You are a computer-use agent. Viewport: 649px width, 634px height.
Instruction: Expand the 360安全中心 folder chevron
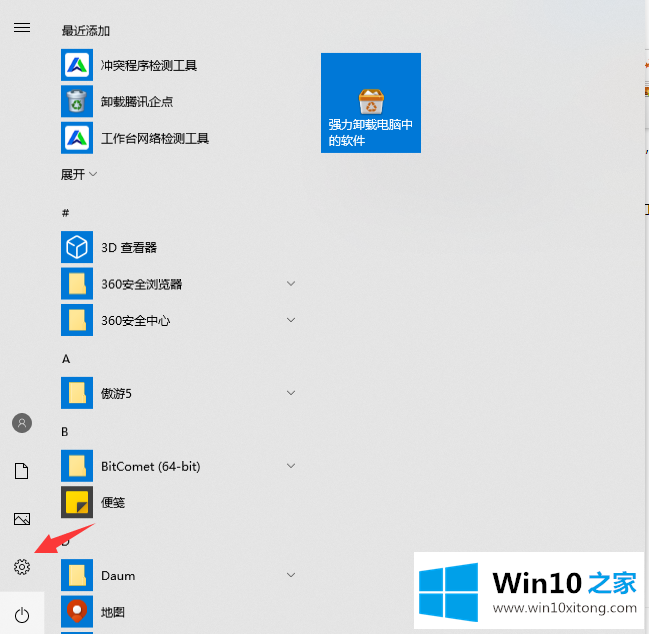[291, 320]
